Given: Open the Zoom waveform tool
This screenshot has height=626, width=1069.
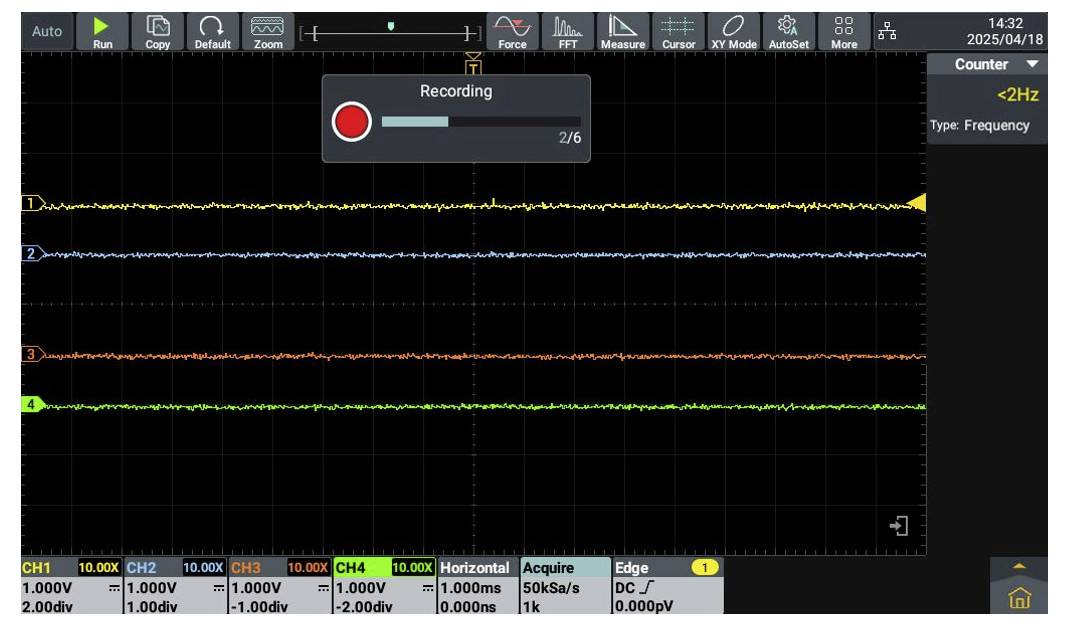Looking at the screenshot, I should [x=267, y=31].
